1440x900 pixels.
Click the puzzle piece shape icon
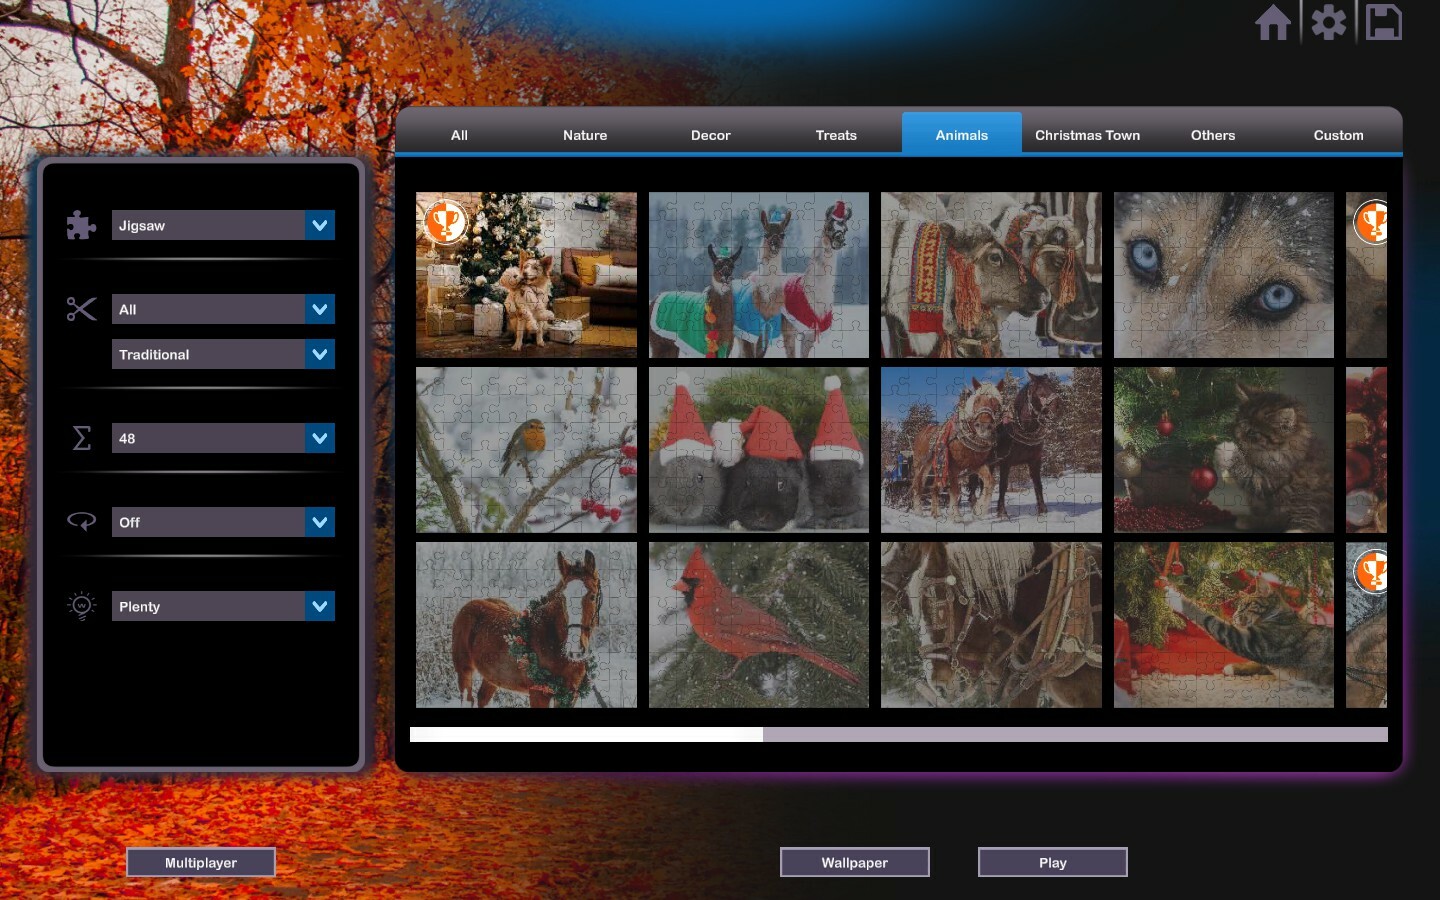coord(81,225)
